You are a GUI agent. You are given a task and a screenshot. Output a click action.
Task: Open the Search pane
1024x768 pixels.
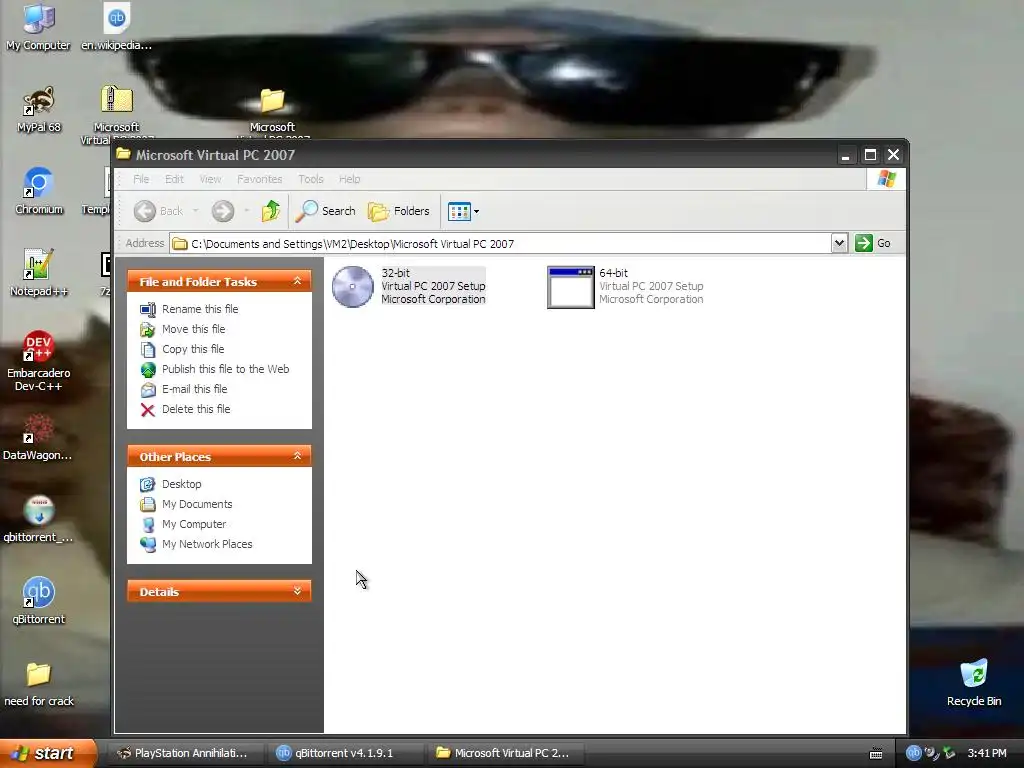[325, 211]
